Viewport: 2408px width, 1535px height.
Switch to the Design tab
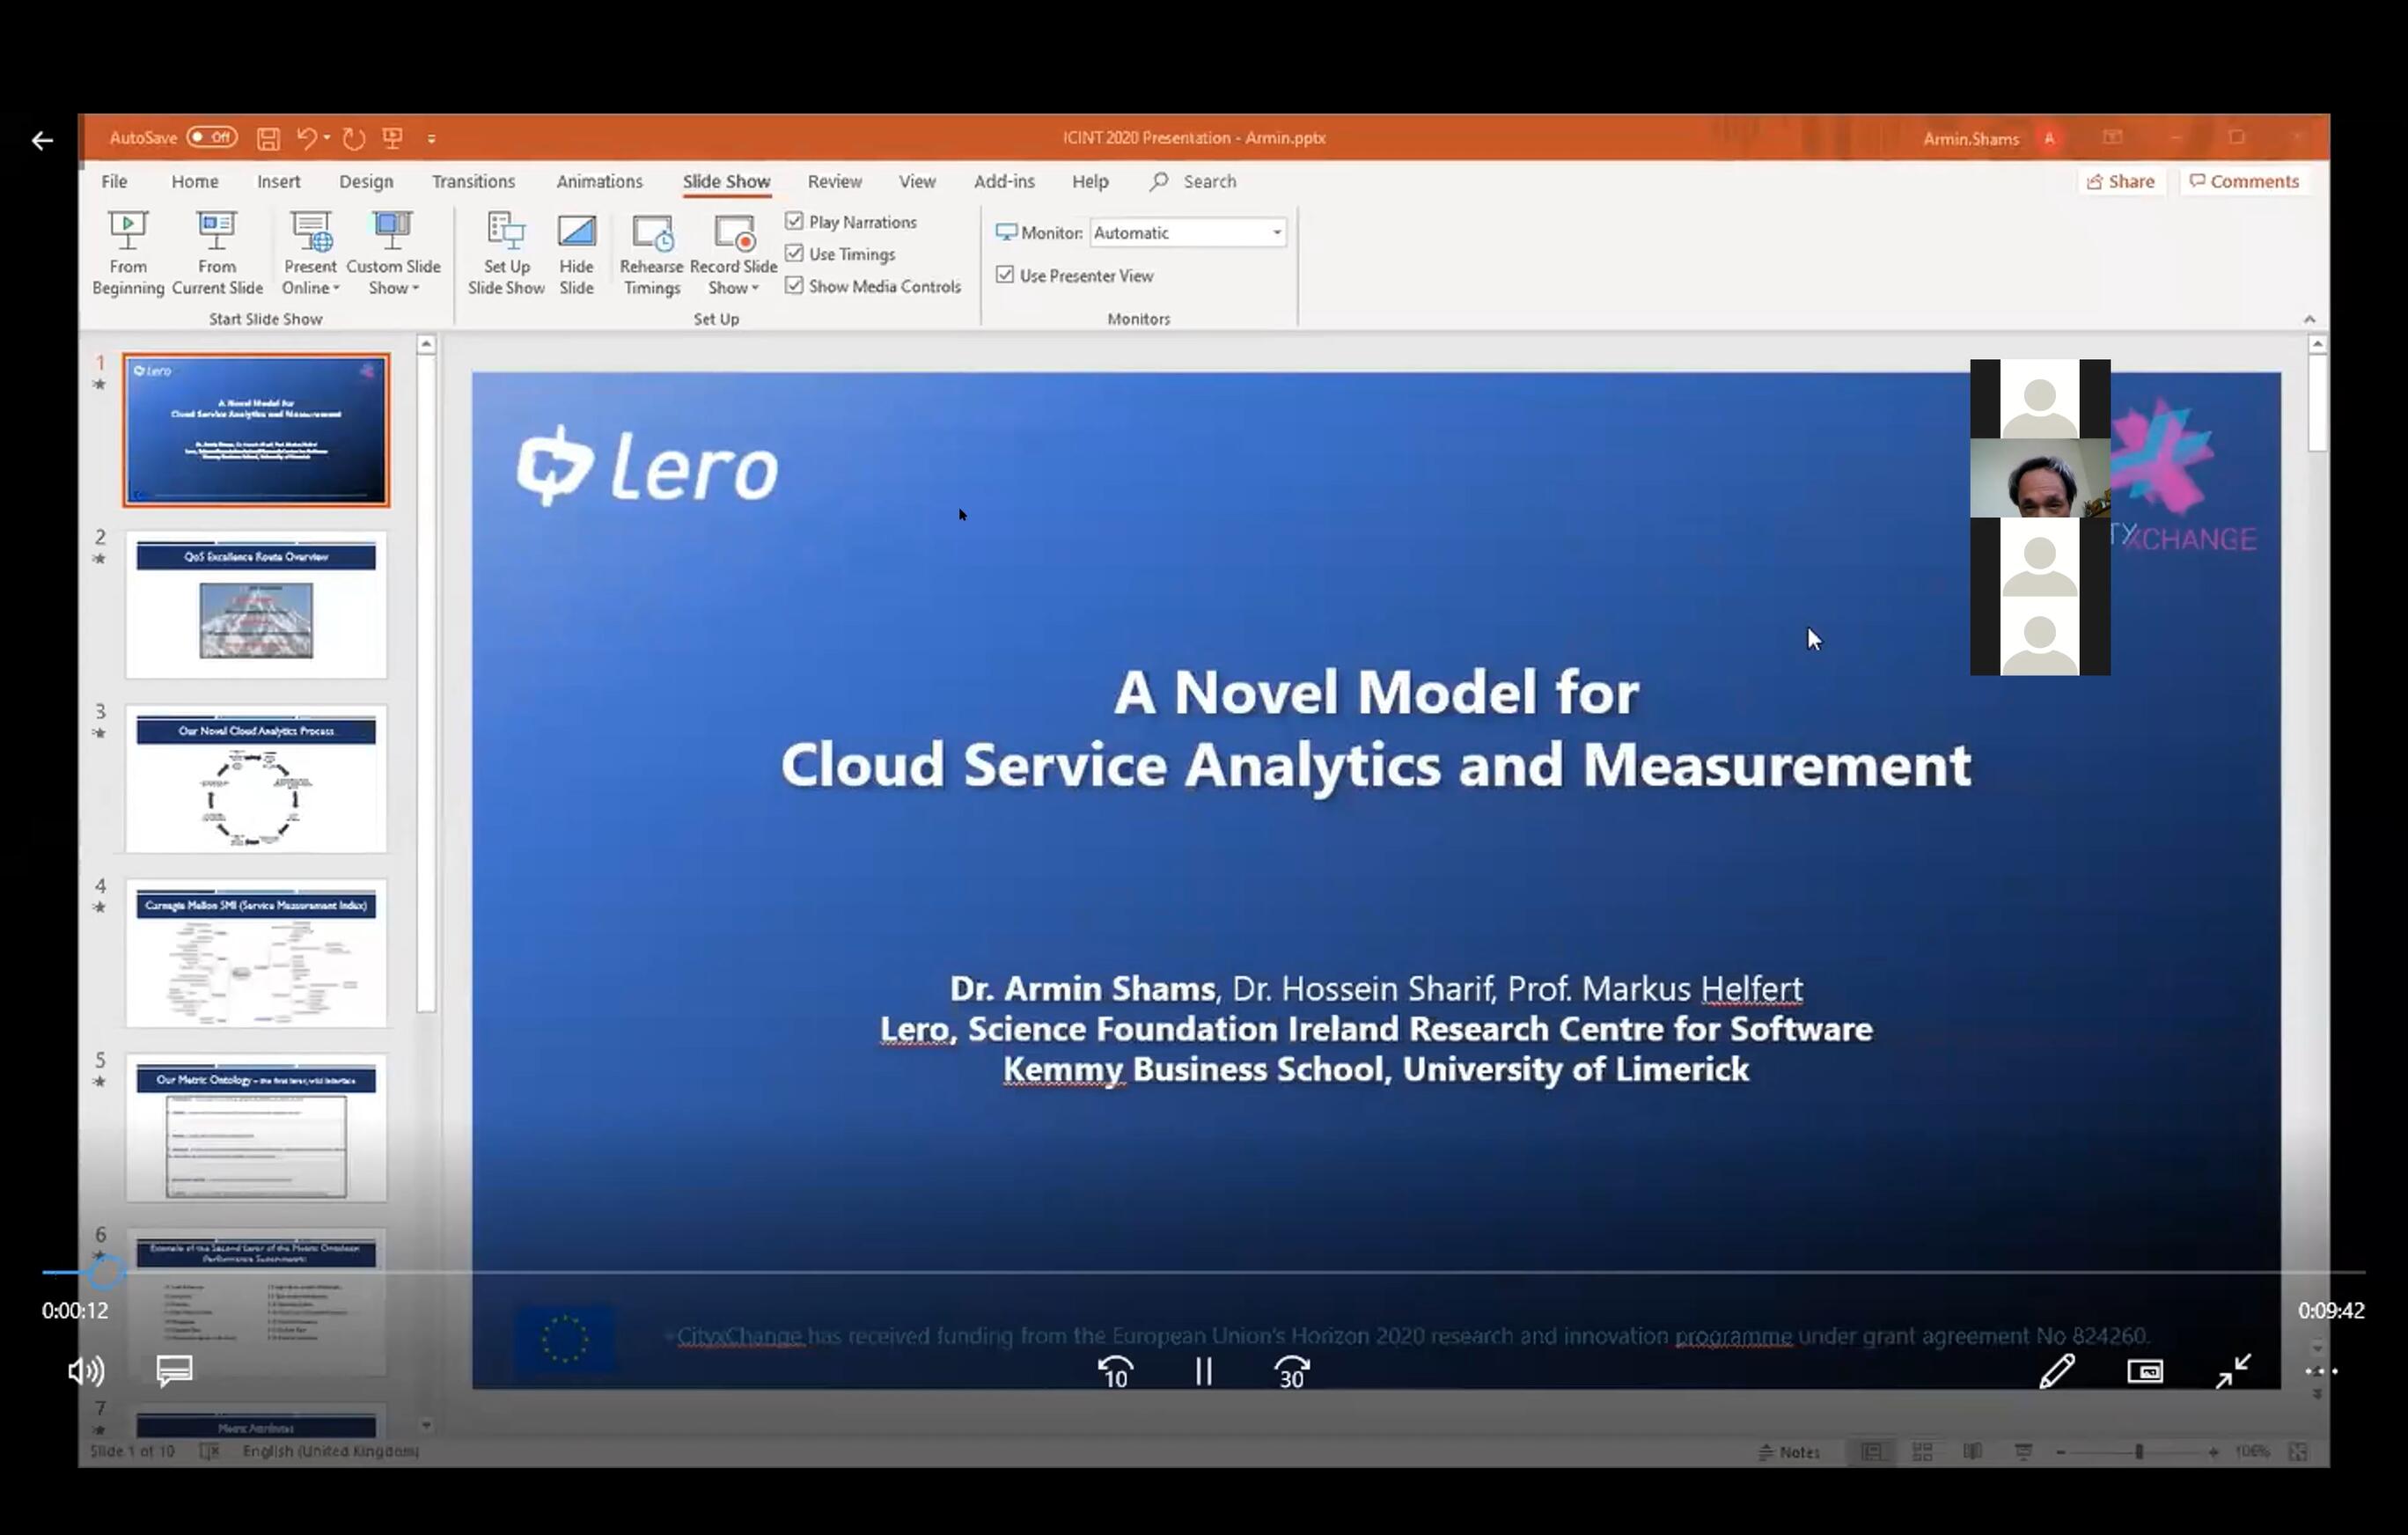(366, 182)
